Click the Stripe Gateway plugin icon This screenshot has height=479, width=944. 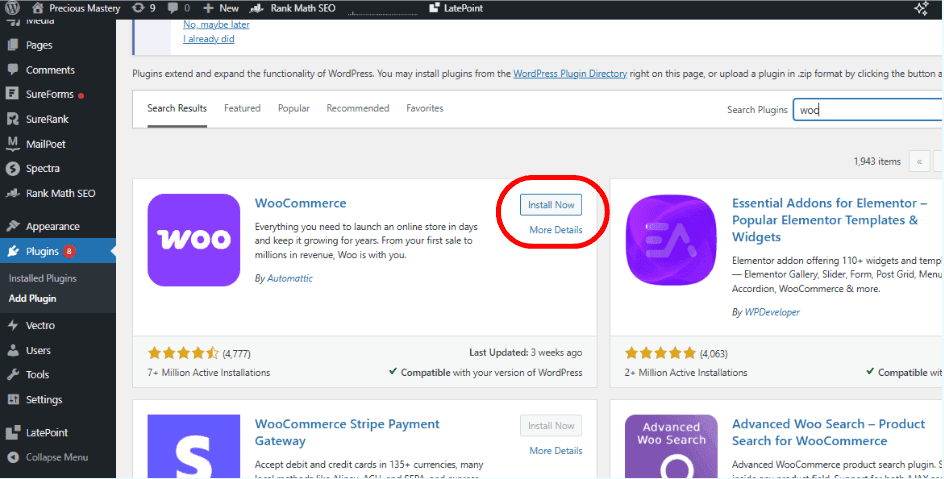coord(194,447)
